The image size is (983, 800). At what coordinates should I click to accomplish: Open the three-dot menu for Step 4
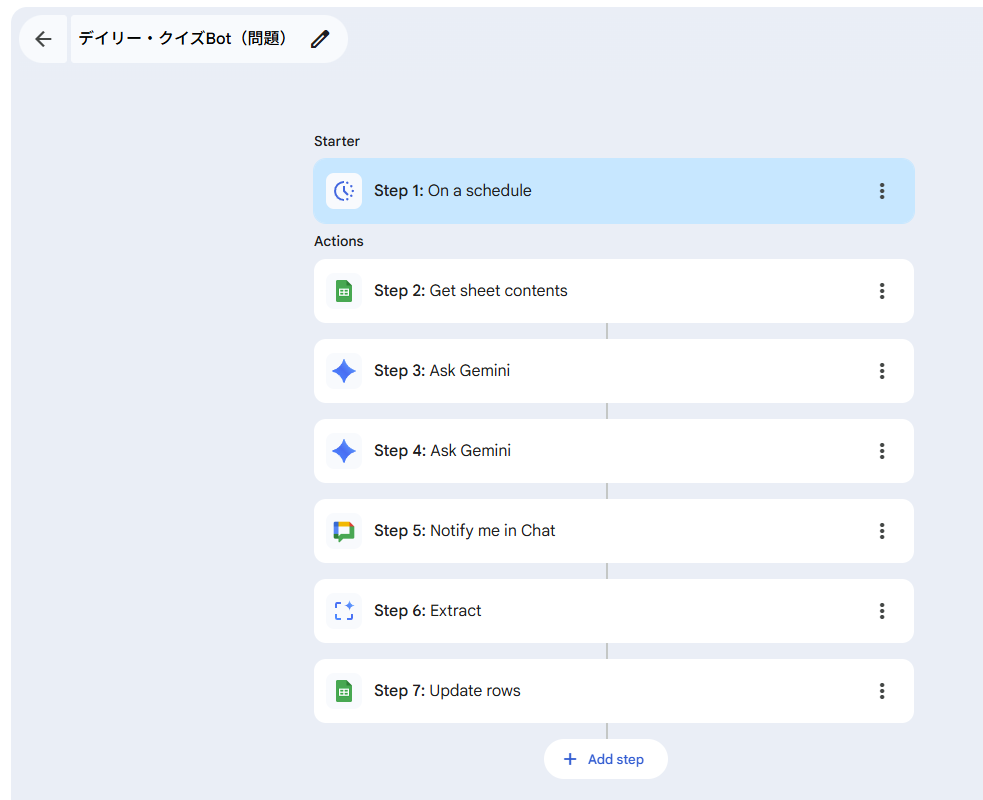882,451
